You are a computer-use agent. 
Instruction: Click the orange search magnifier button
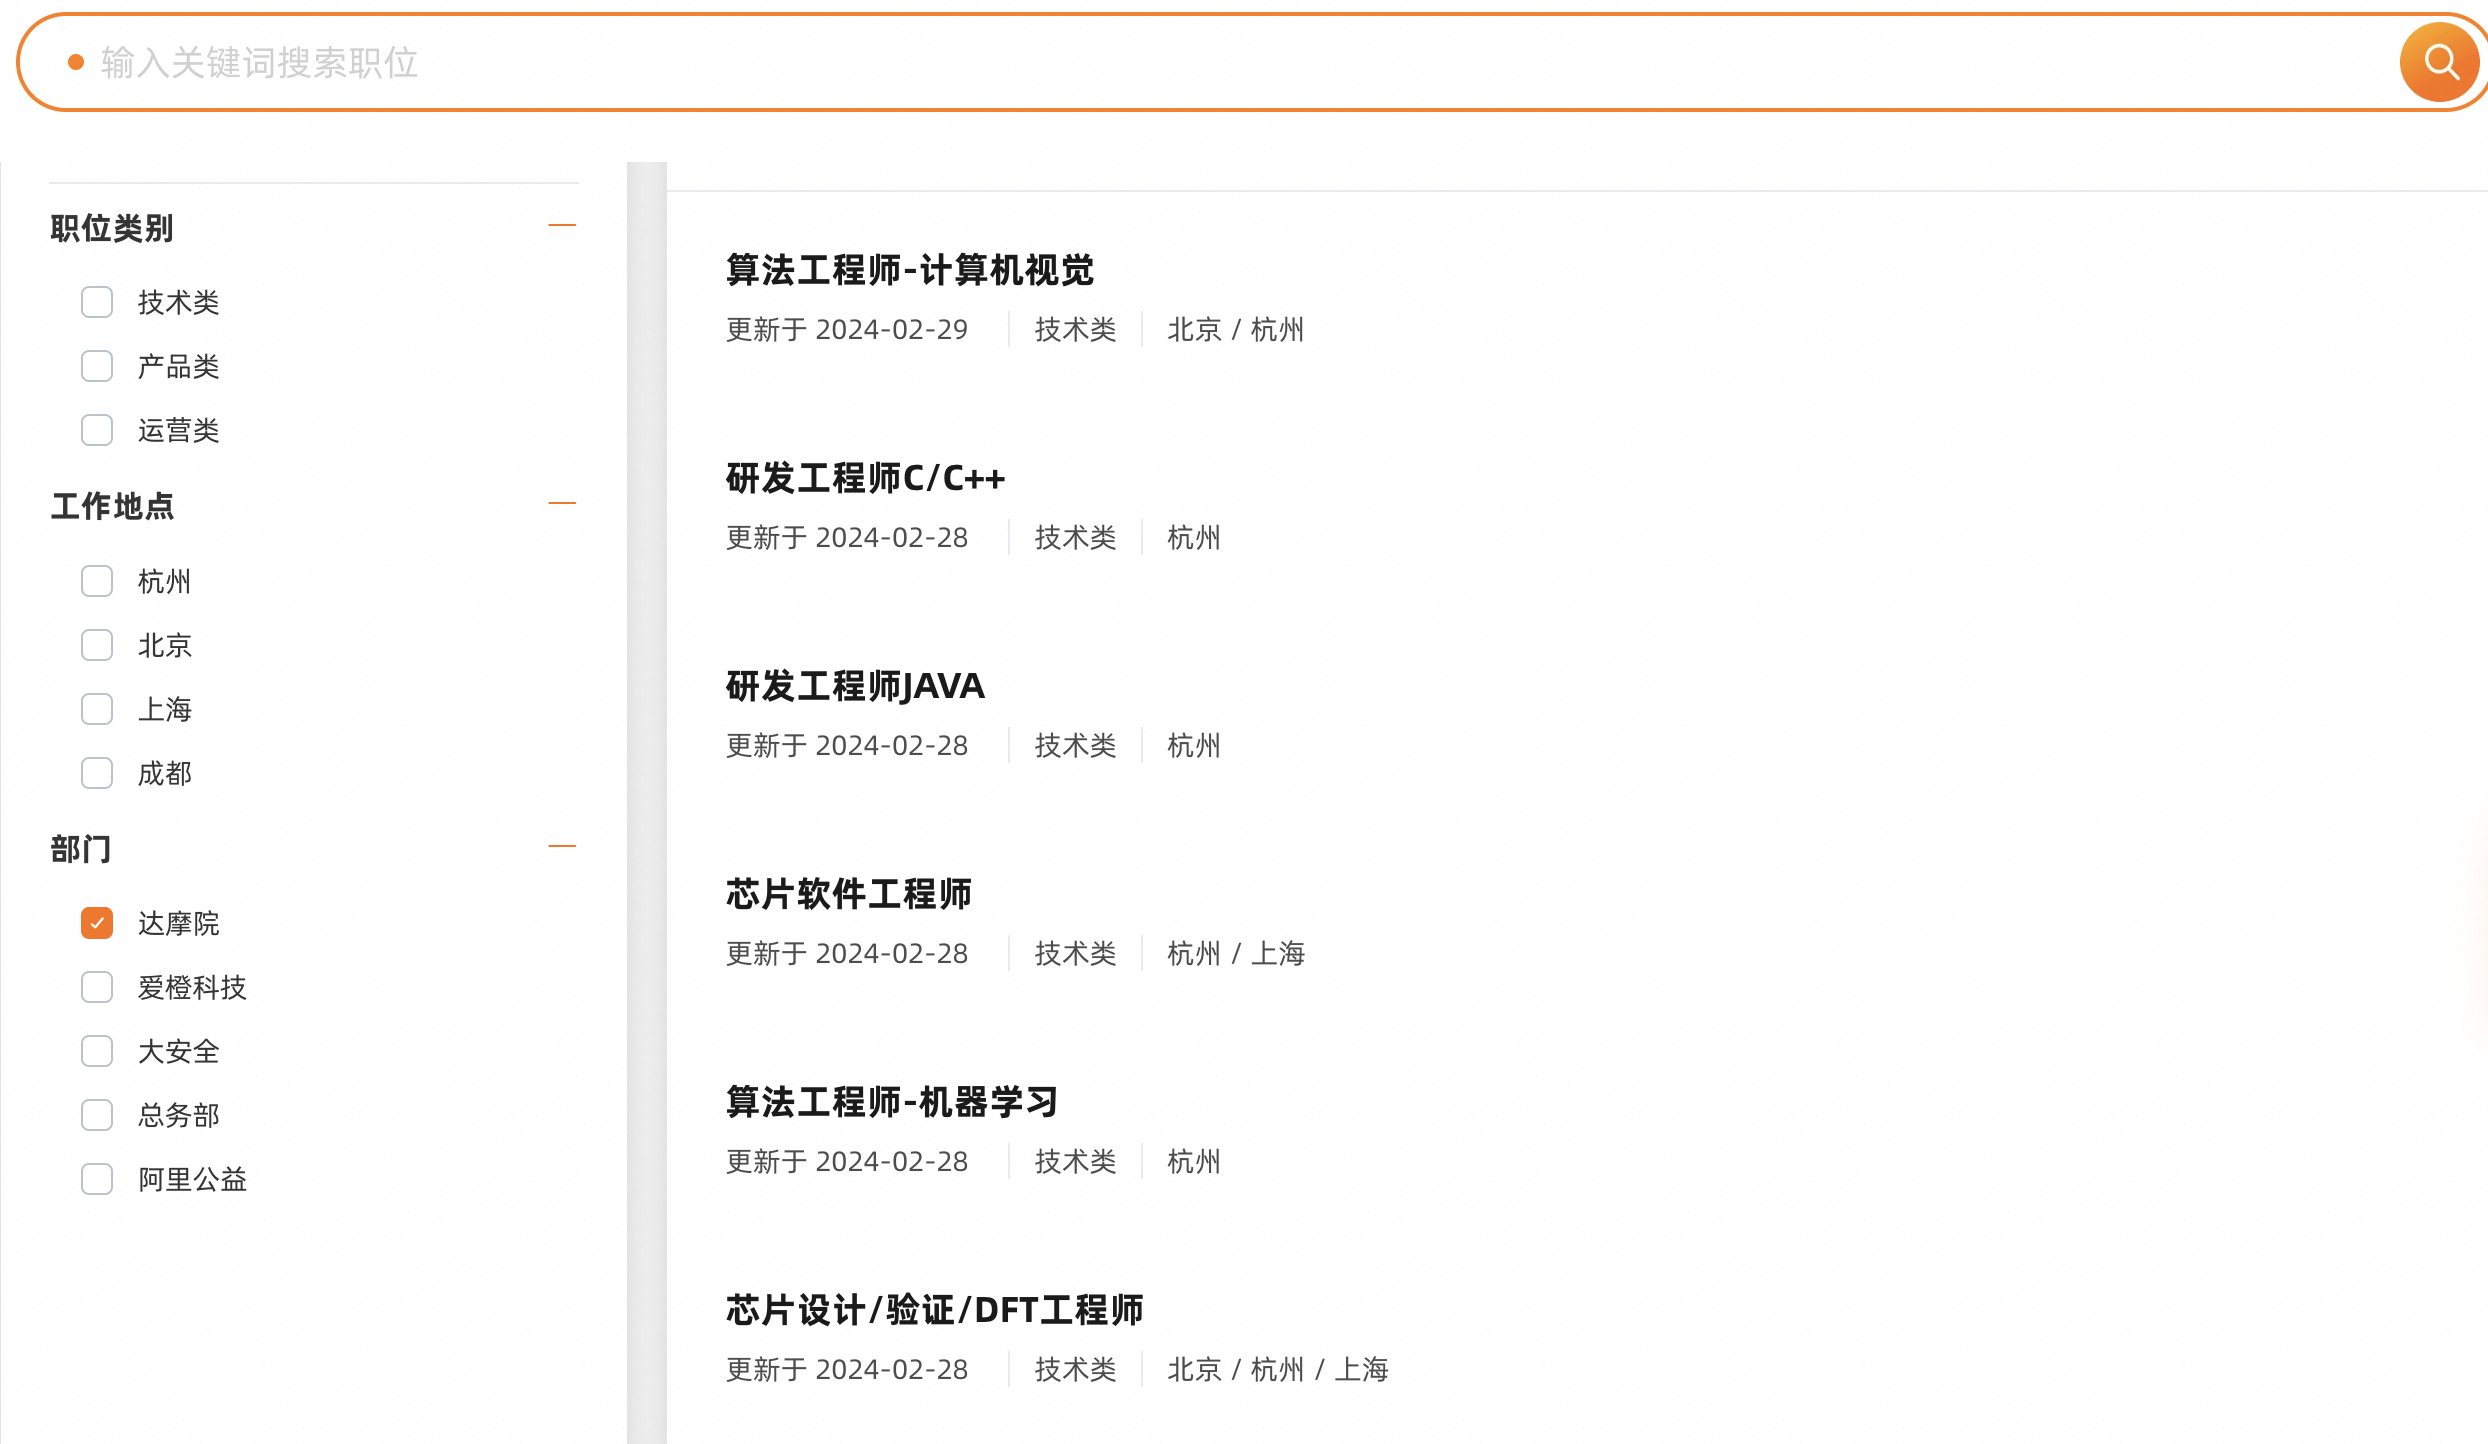point(2439,62)
